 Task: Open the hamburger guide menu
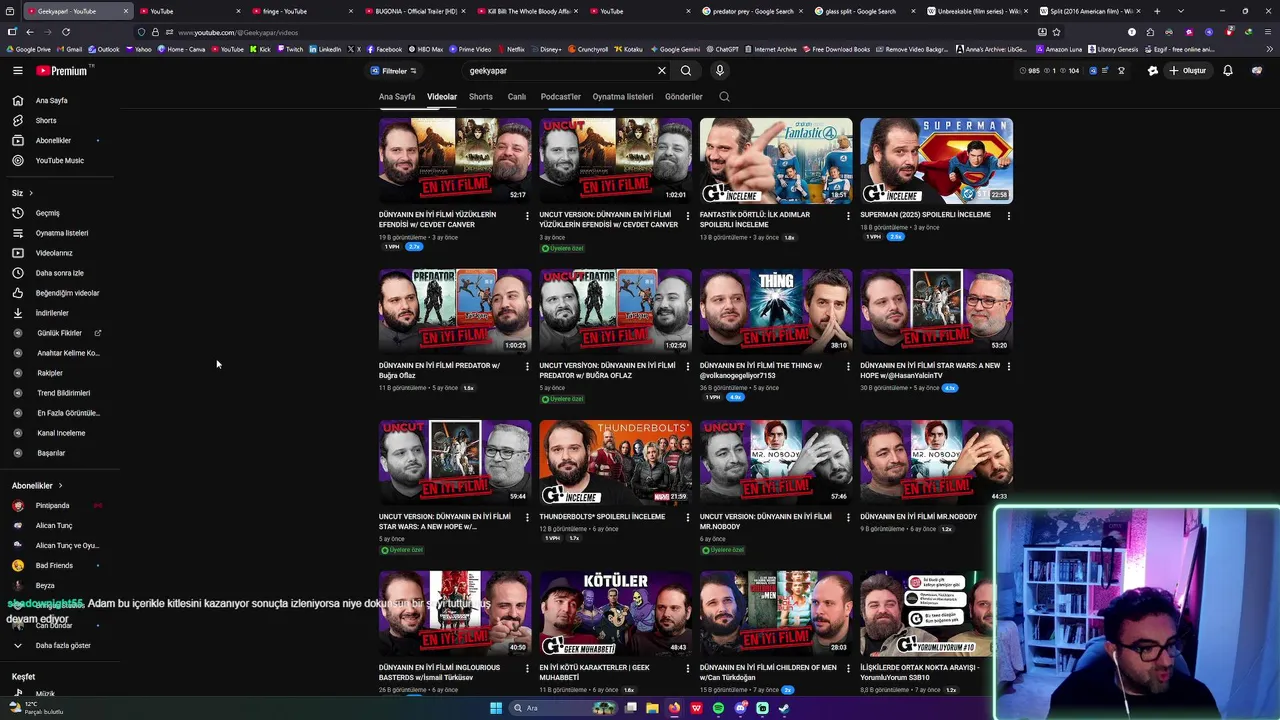(18, 71)
